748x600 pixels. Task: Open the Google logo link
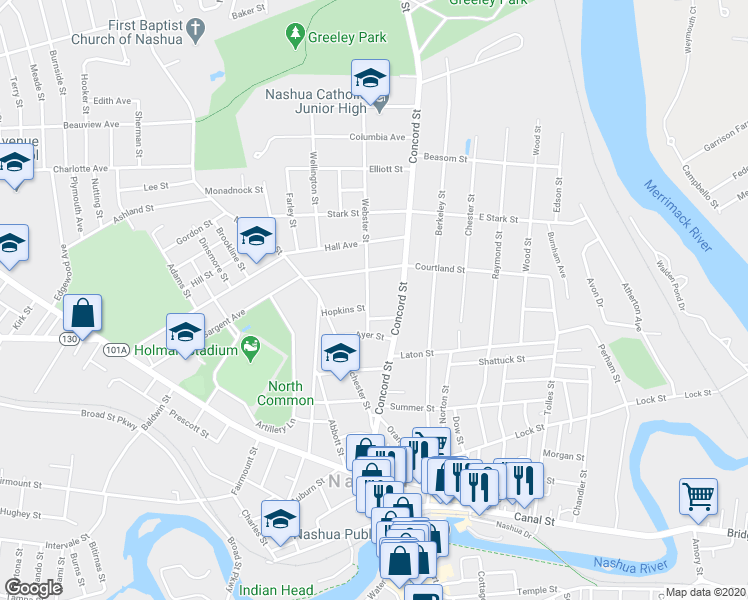[x=33, y=589]
